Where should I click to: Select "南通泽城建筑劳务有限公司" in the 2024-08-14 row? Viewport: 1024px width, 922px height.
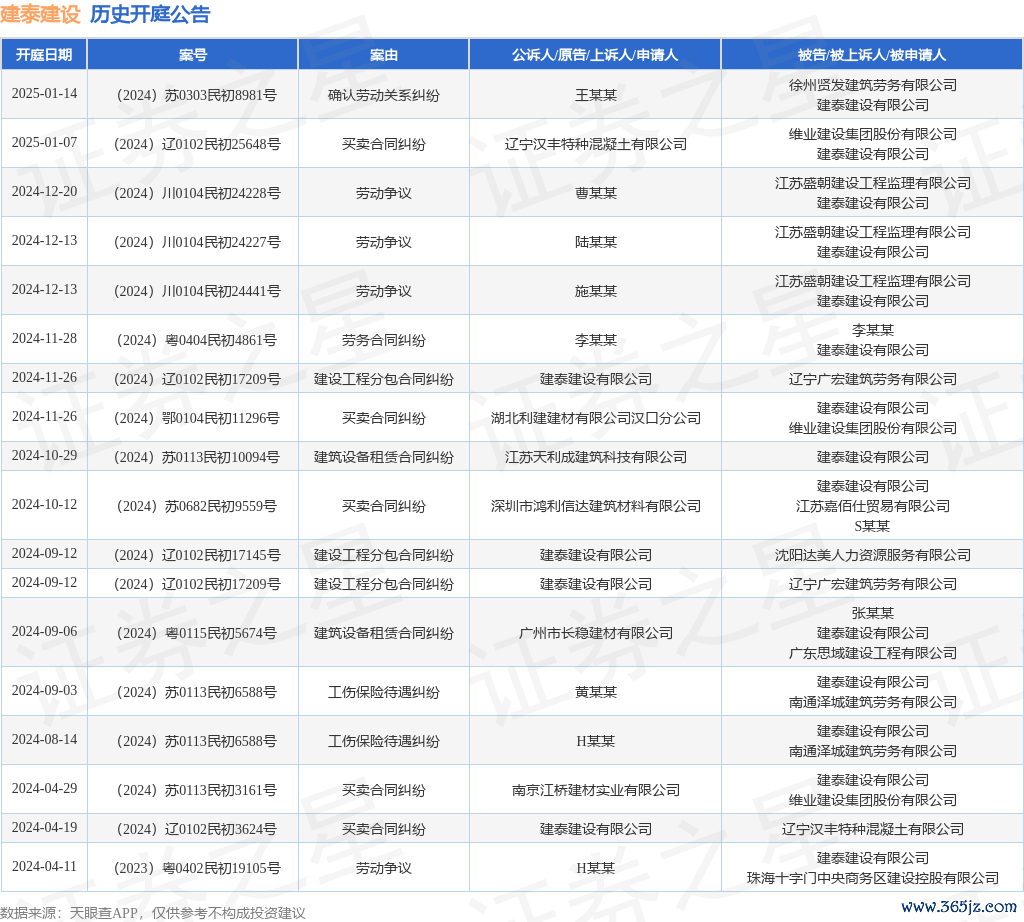click(872, 751)
